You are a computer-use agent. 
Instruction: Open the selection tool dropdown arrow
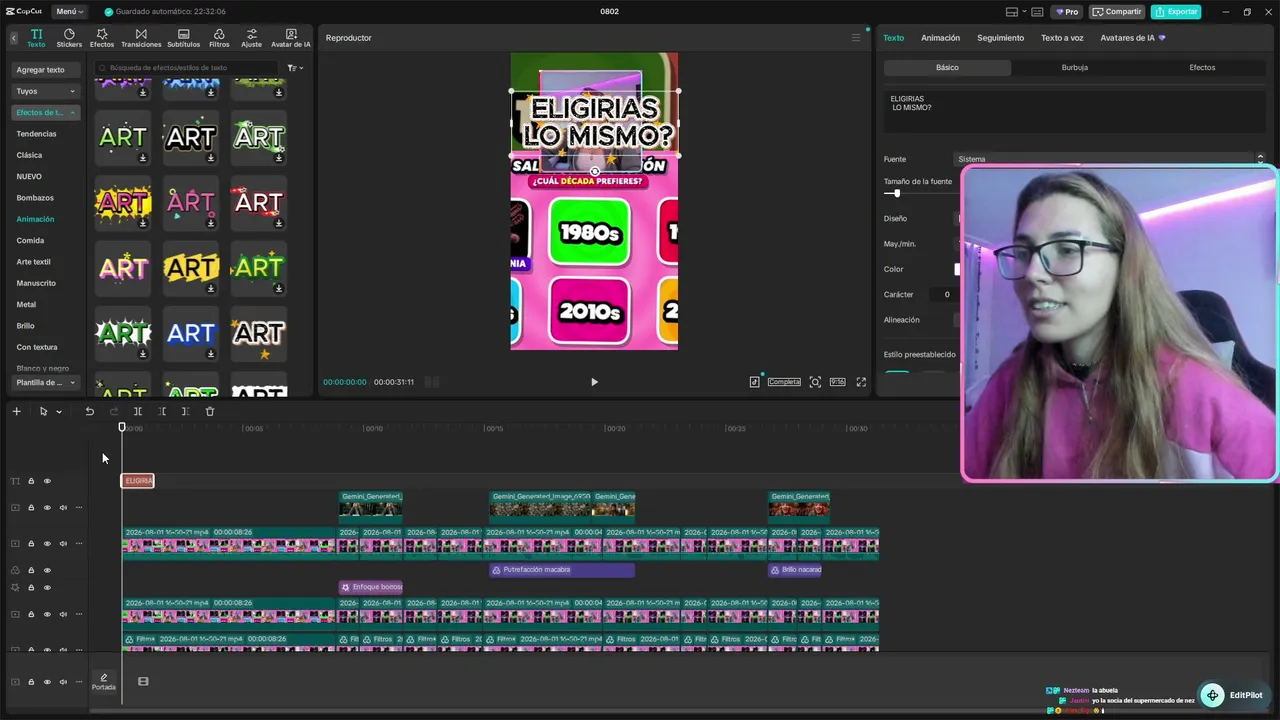(59, 412)
